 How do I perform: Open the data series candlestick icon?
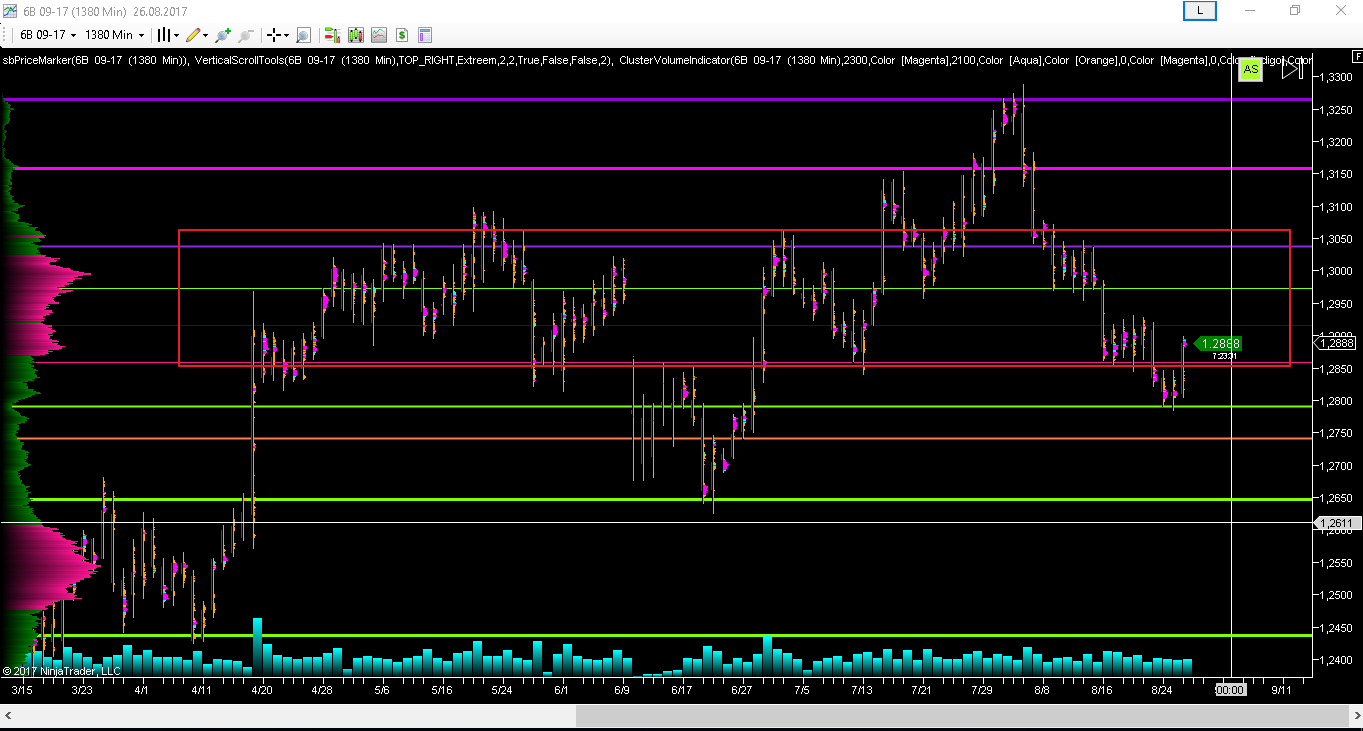[356, 35]
